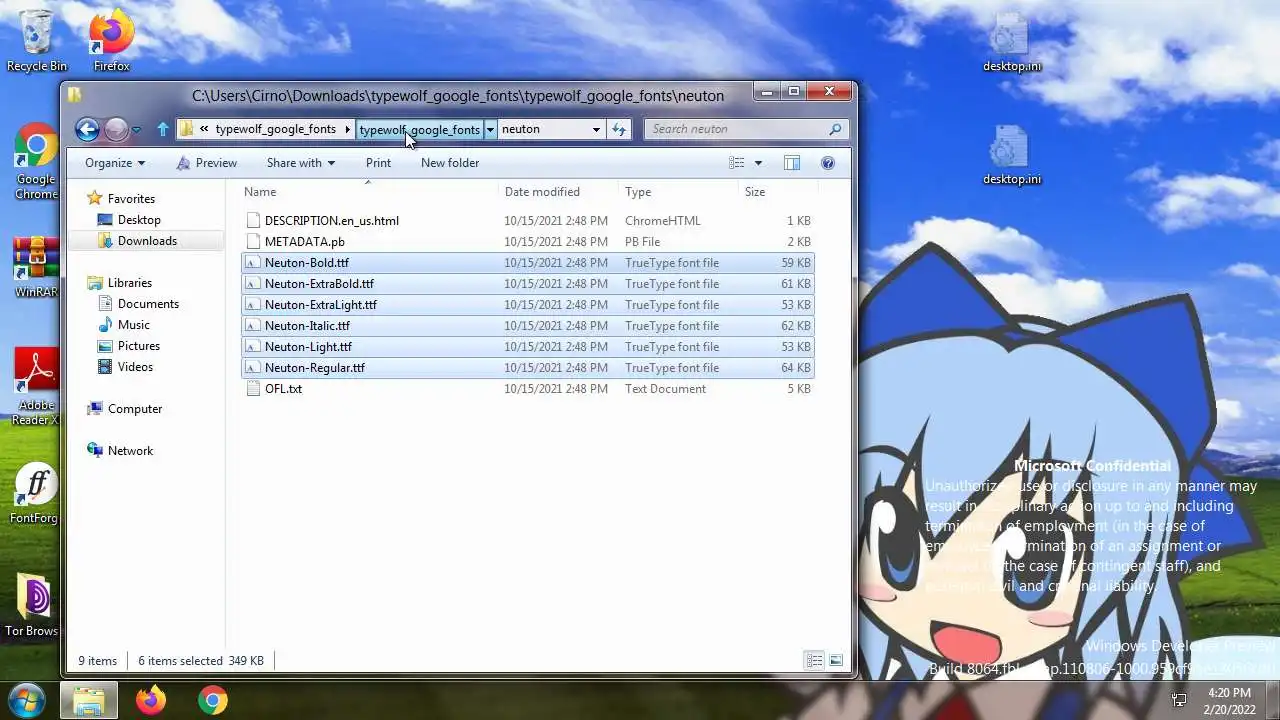
Task: Select Neuton-ExtraBold.ttf file
Action: click(x=528, y=284)
